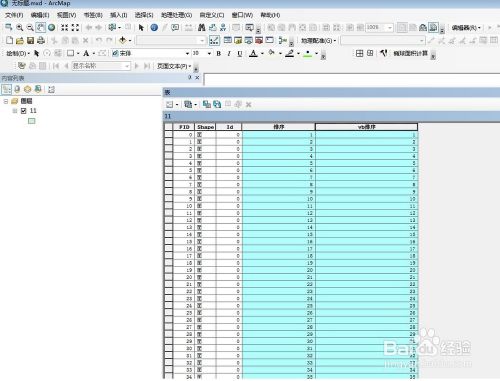
Task: Toggle visibility checkbox of layer 11
Action: (23, 111)
